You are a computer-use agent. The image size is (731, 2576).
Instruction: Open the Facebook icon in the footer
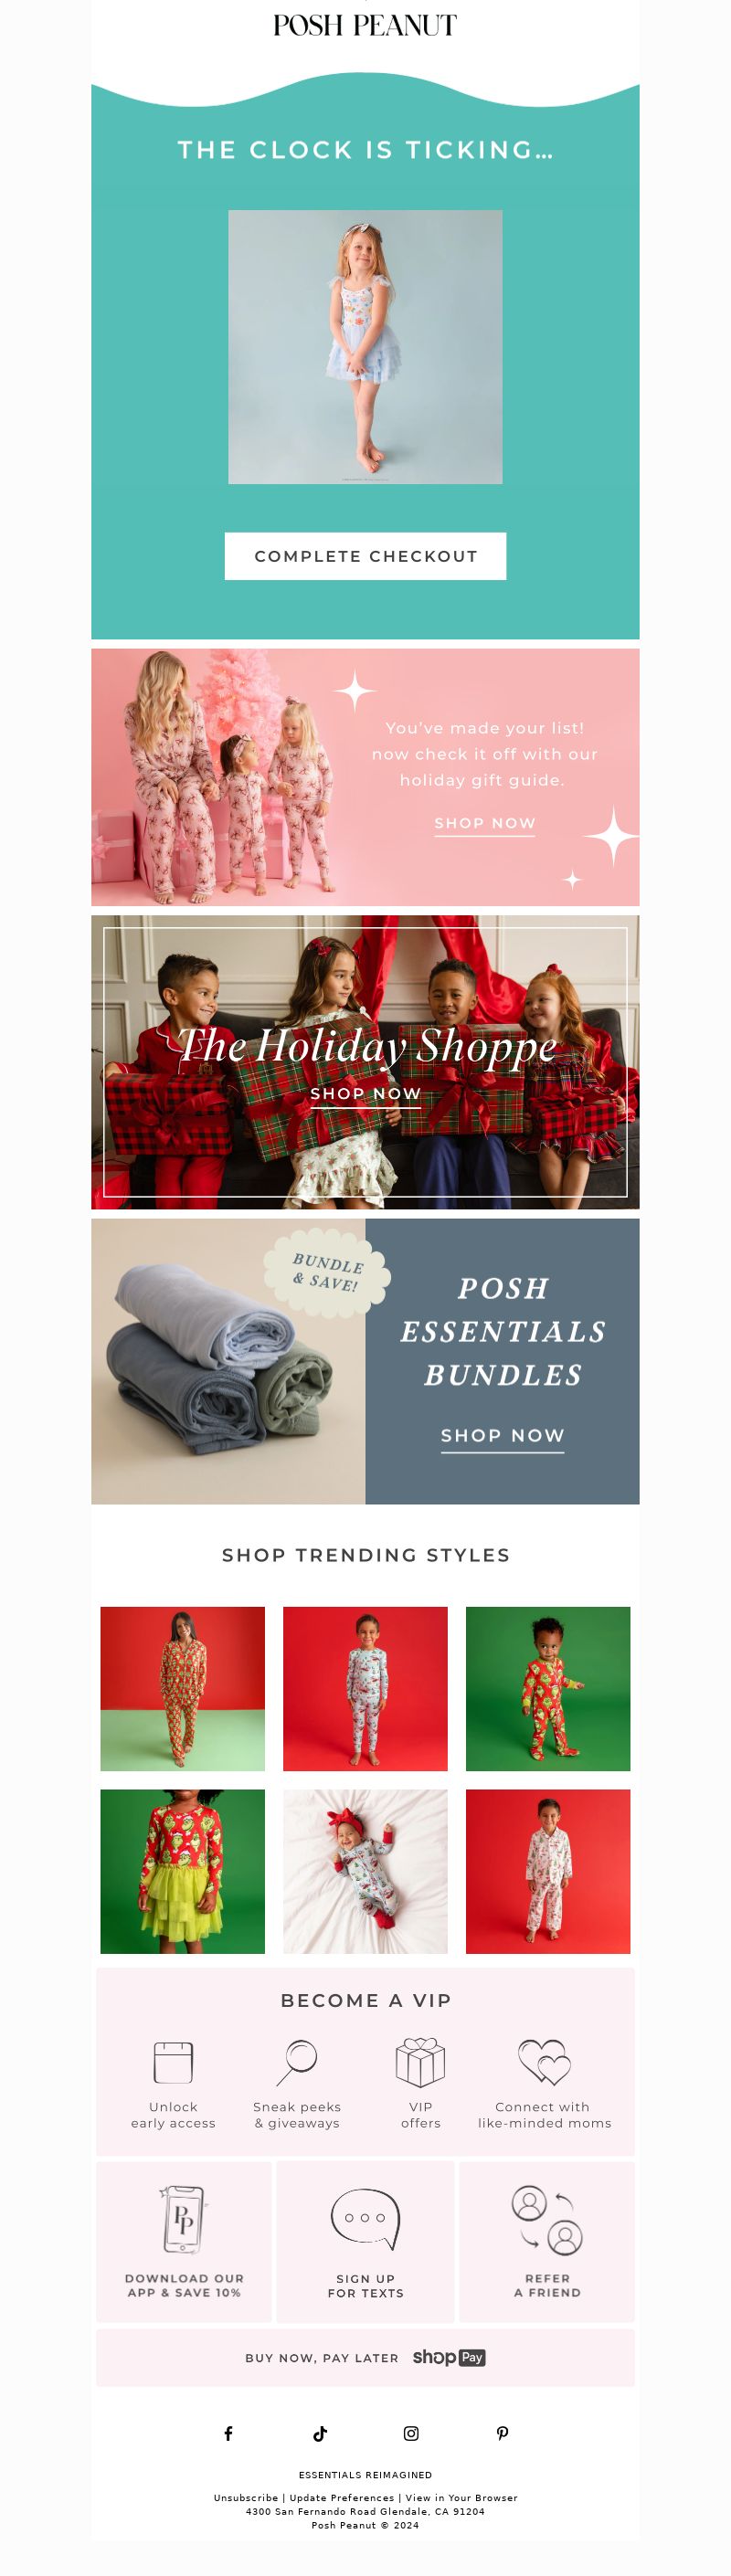(x=228, y=2433)
